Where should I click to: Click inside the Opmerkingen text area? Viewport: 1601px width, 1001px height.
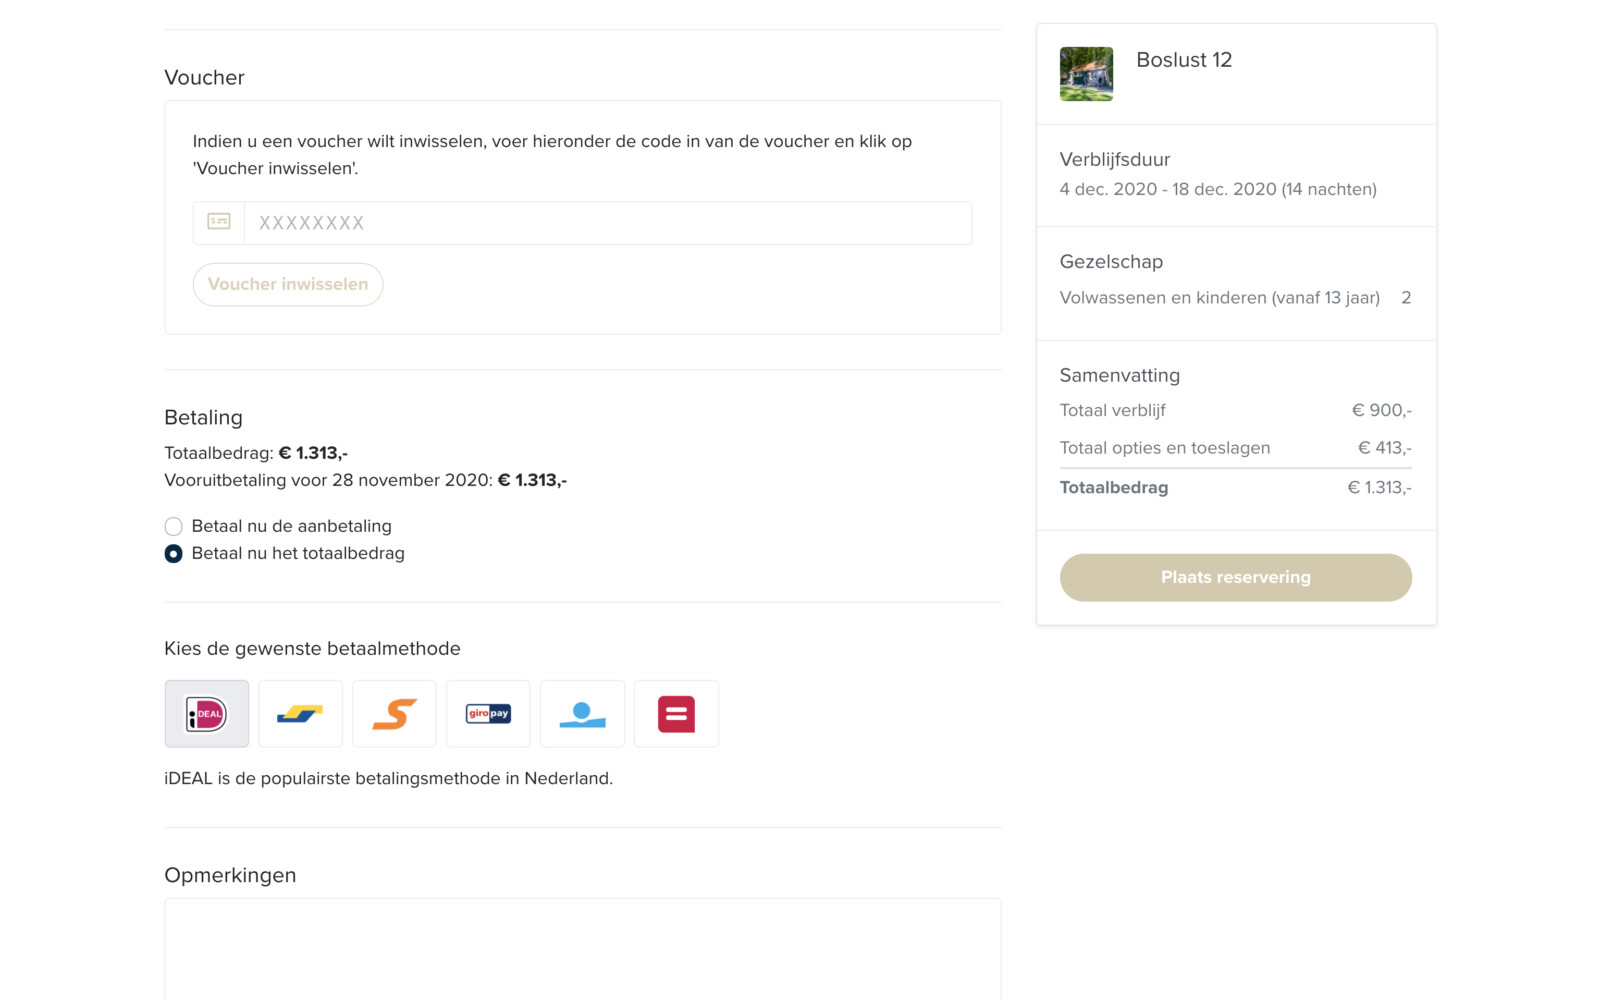(x=582, y=948)
